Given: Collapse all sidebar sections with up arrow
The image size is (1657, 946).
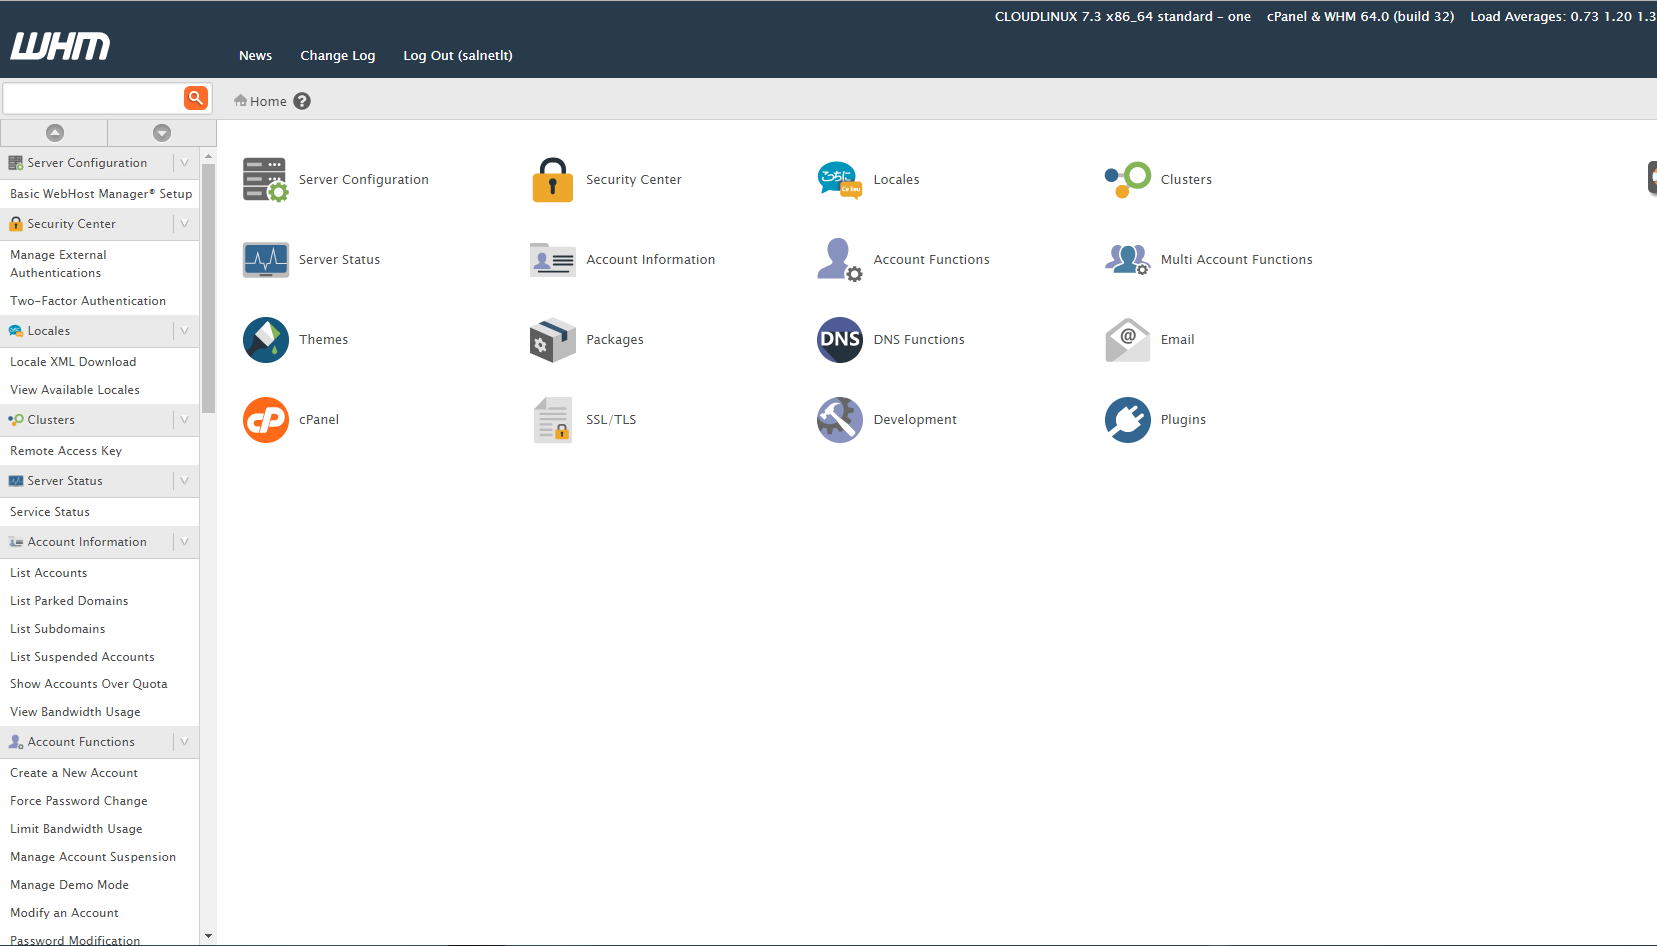Looking at the screenshot, I should 55,133.
